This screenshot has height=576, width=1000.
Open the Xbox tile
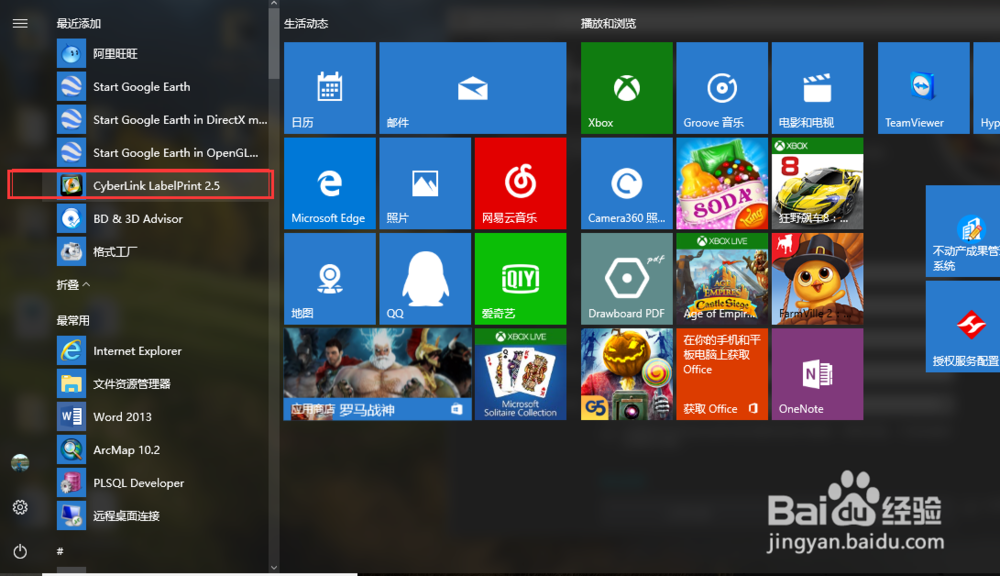click(x=627, y=88)
